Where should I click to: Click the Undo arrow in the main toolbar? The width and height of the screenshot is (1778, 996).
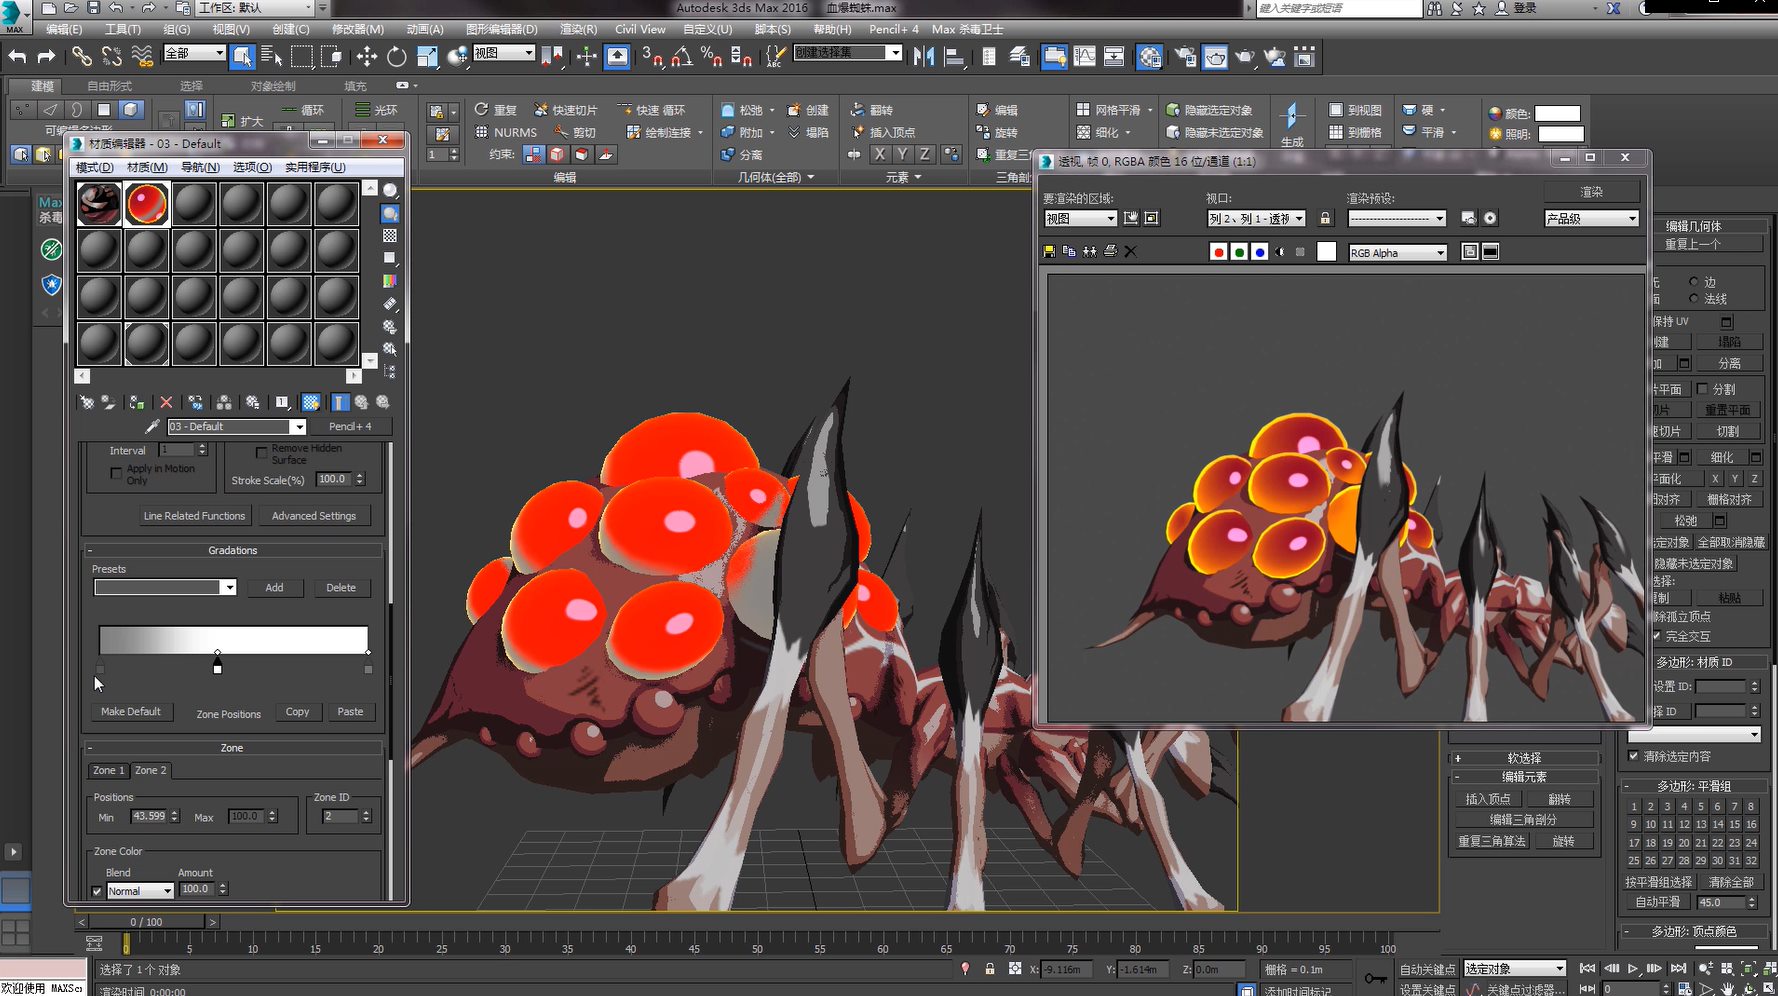coord(17,57)
